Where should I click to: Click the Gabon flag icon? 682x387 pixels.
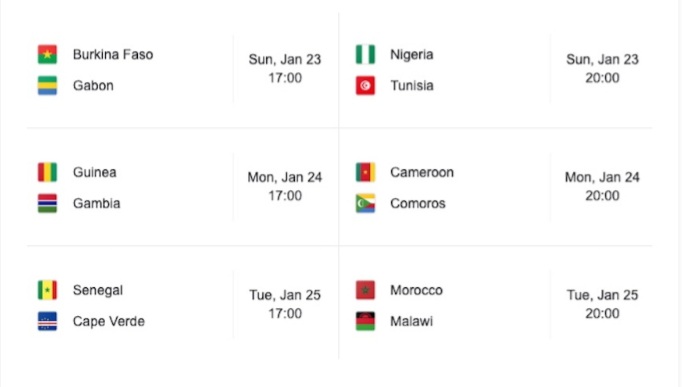[47, 86]
